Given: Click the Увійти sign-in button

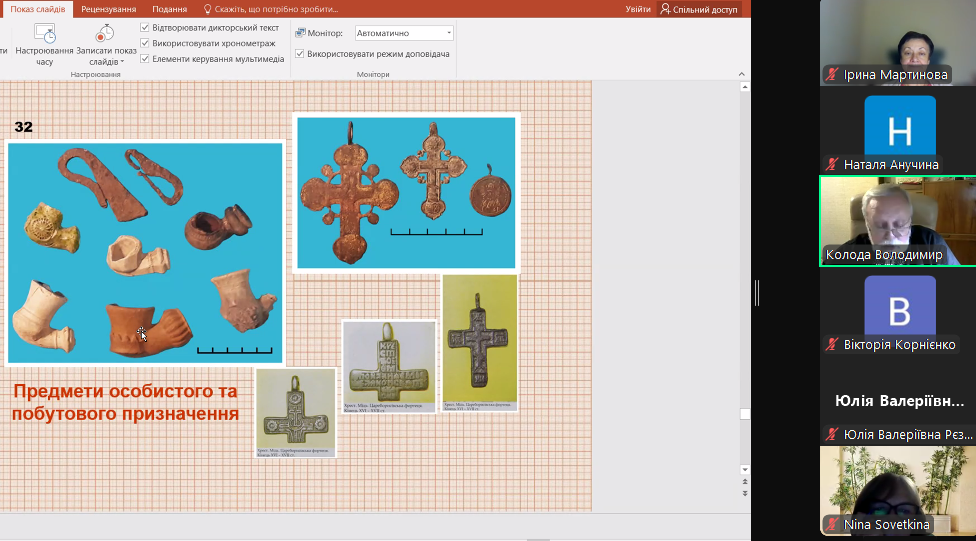Looking at the screenshot, I should [637, 9].
